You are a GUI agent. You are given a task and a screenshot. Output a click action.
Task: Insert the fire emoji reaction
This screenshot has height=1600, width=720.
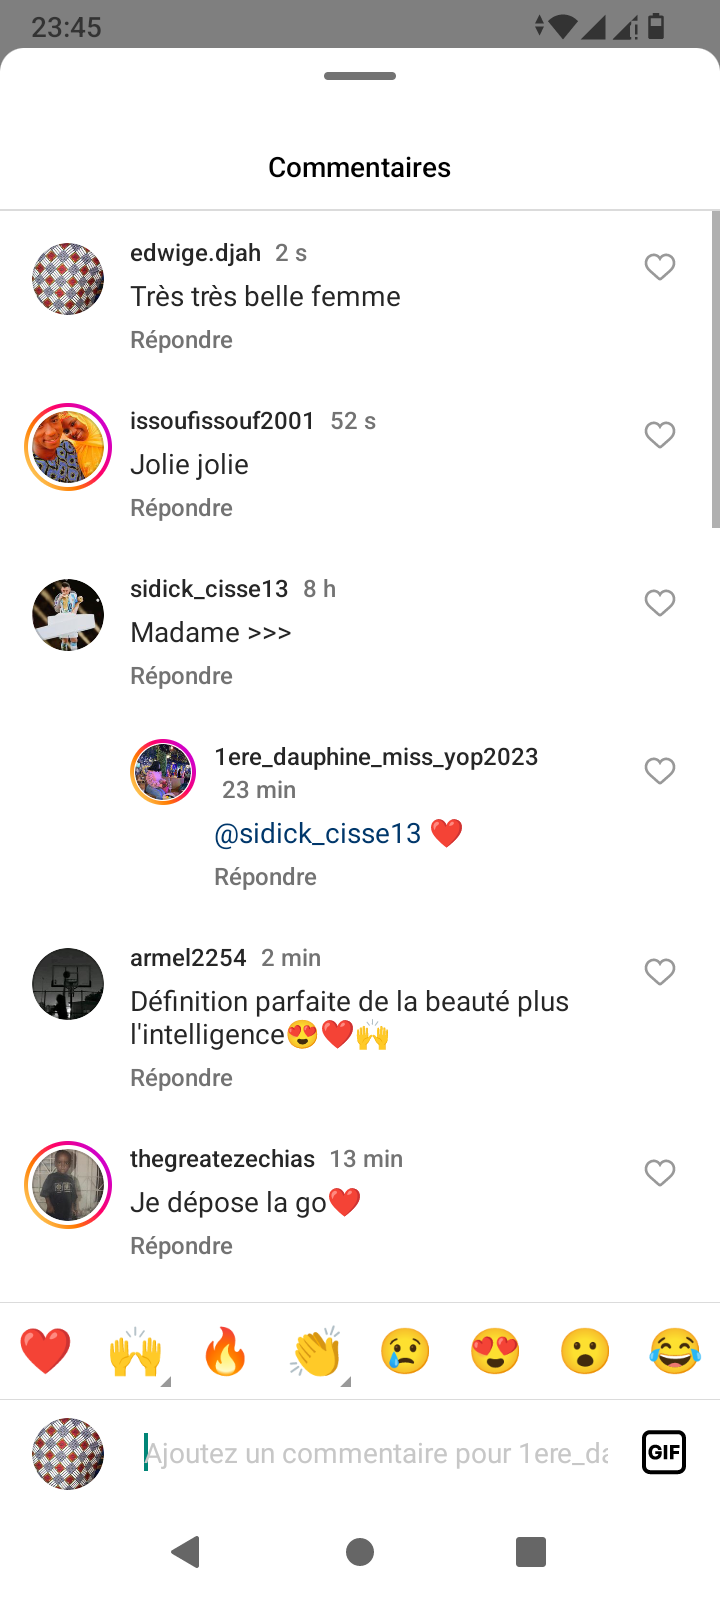tap(225, 1352)
